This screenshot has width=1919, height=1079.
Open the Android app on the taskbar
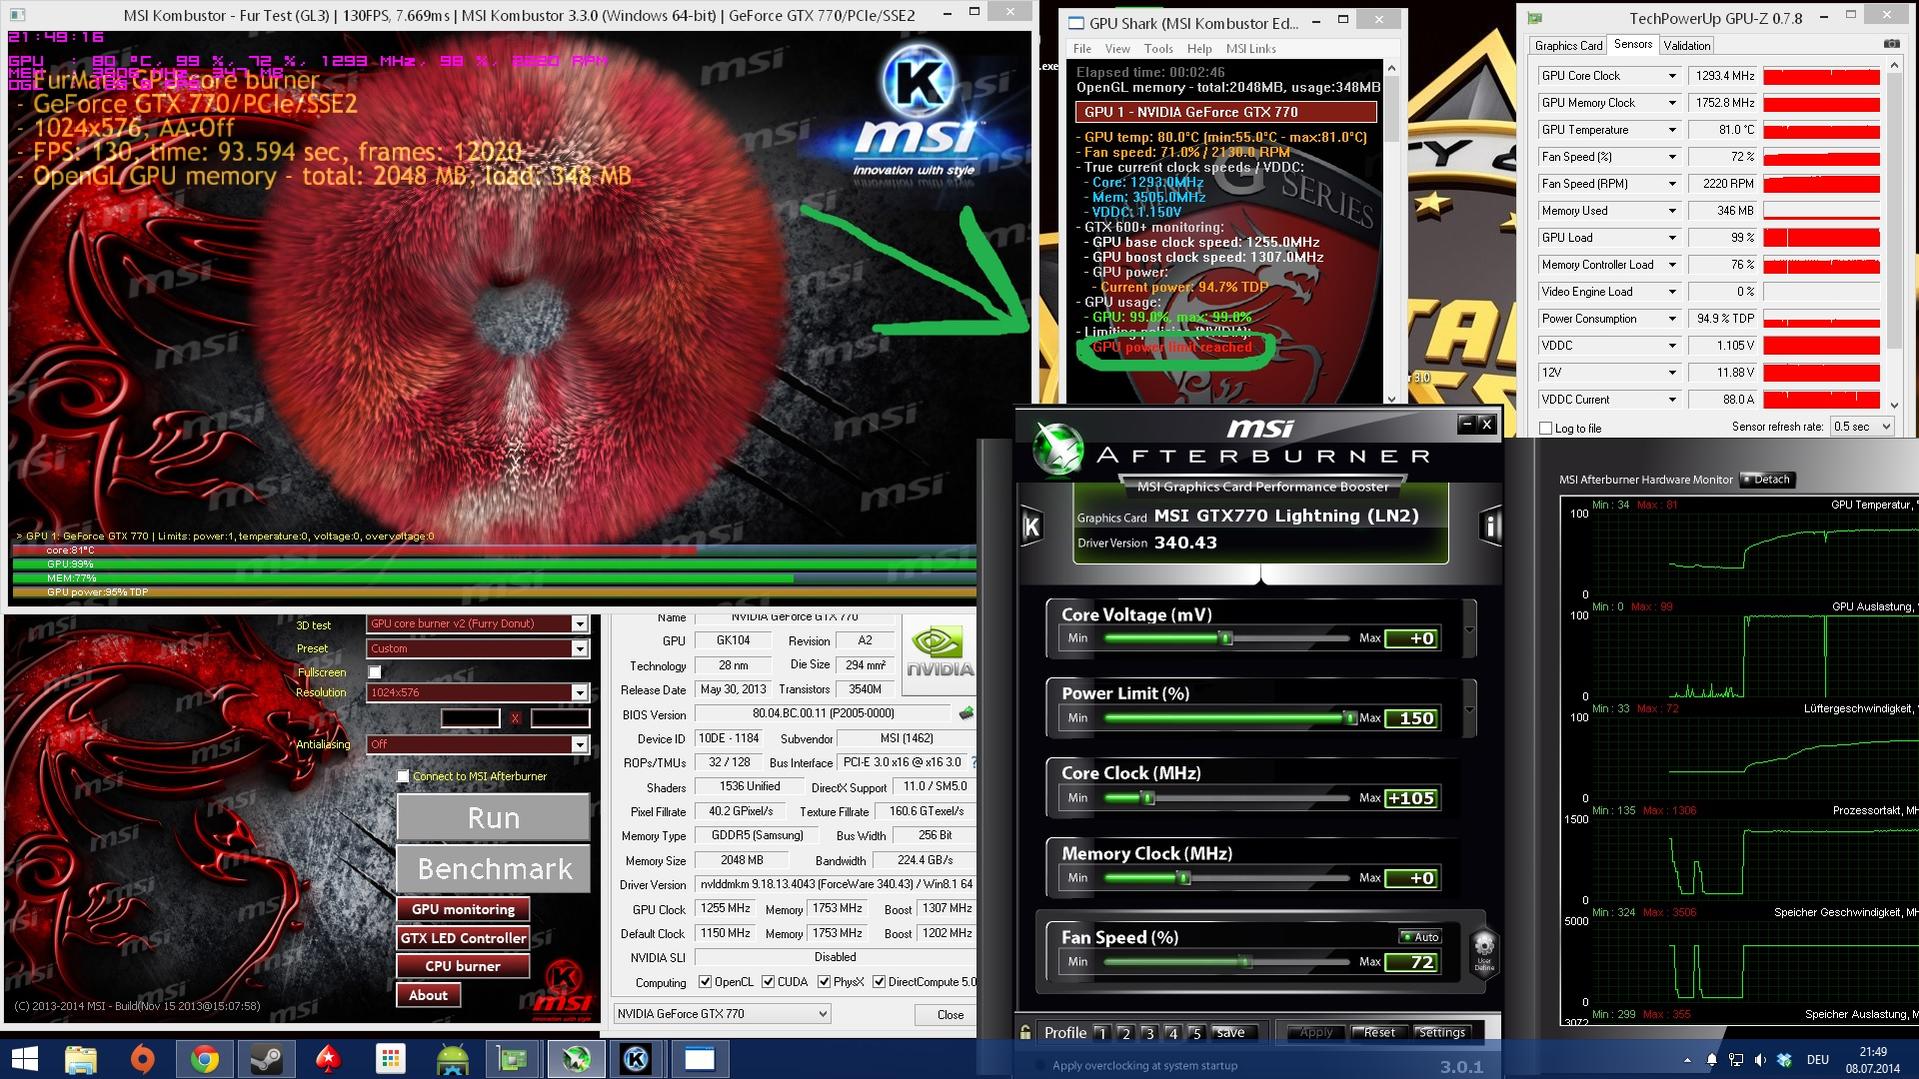453,1059
